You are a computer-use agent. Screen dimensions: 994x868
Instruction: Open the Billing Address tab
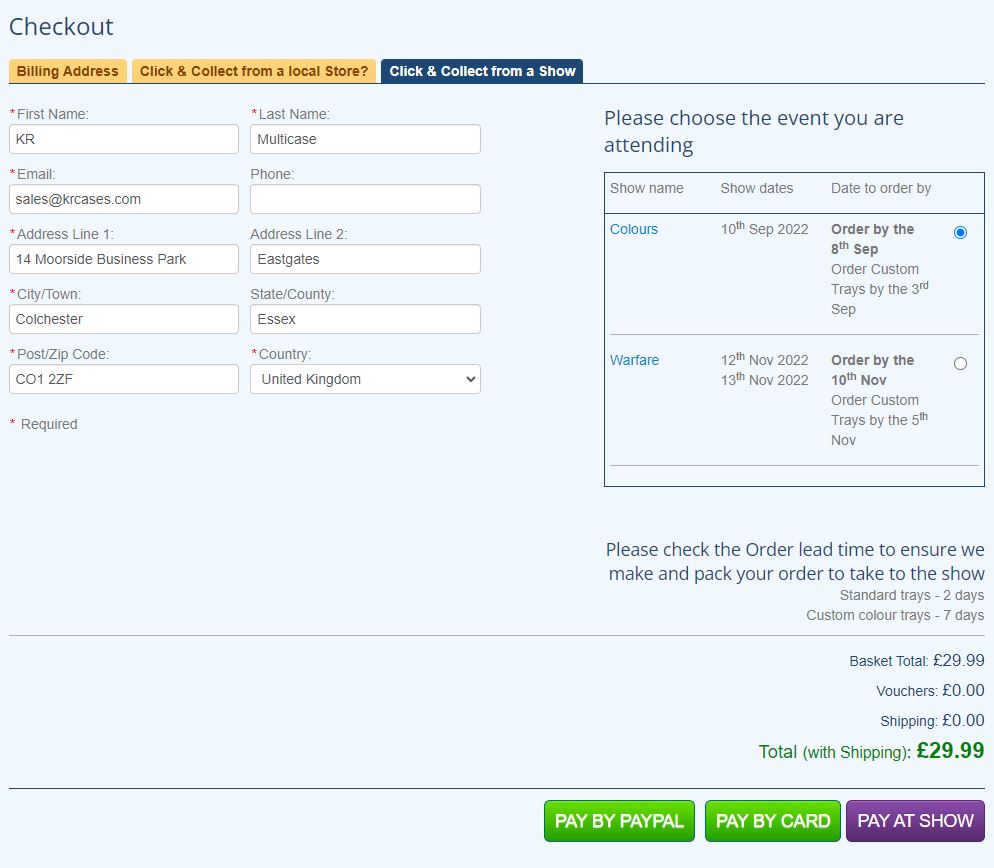tap(67, 71)
